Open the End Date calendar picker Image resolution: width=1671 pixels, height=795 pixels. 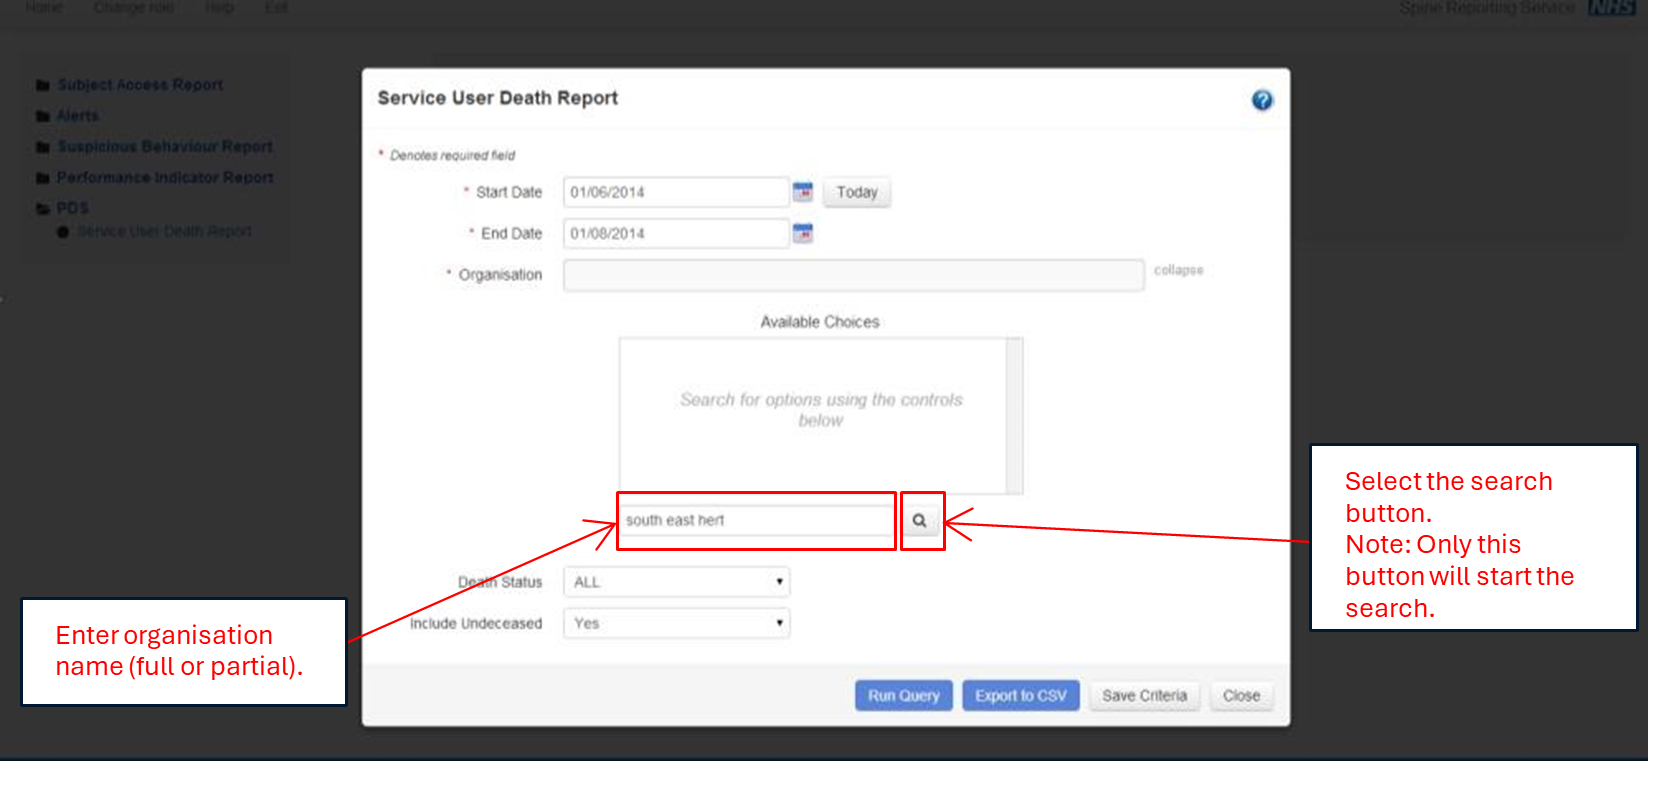(x=802, y=233)
